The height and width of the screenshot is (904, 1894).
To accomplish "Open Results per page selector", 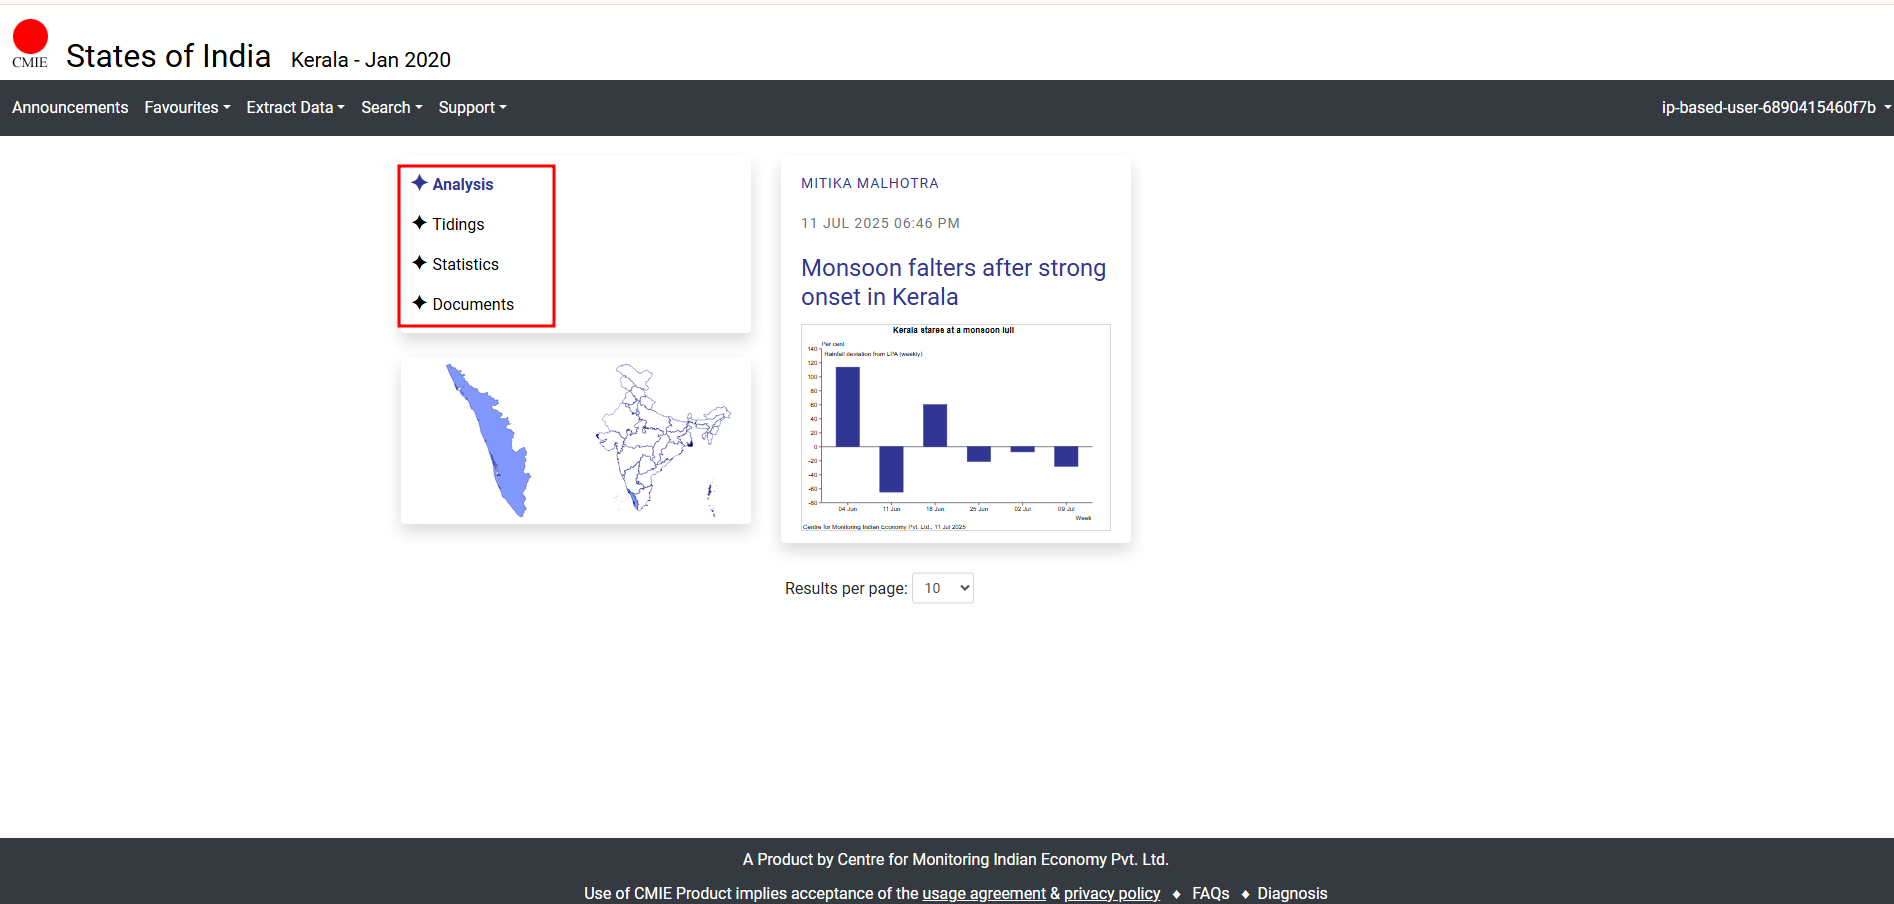I will click(x=942, y=588).
